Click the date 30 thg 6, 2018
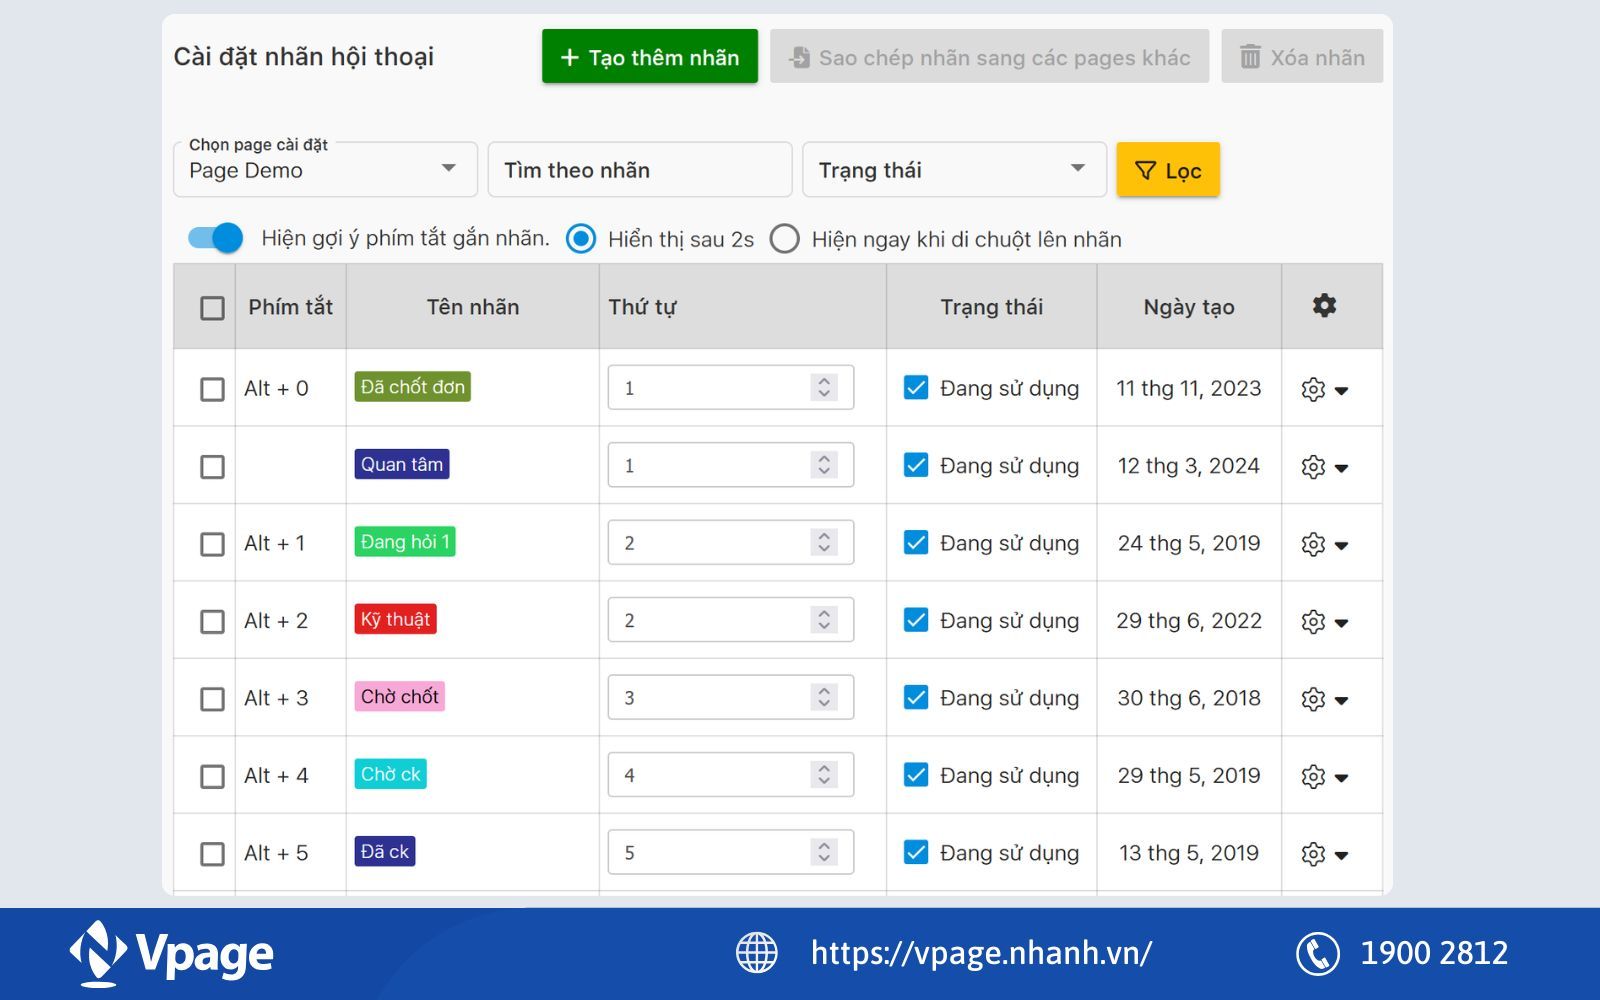1600x1000 pixels. pos(1189,698)
